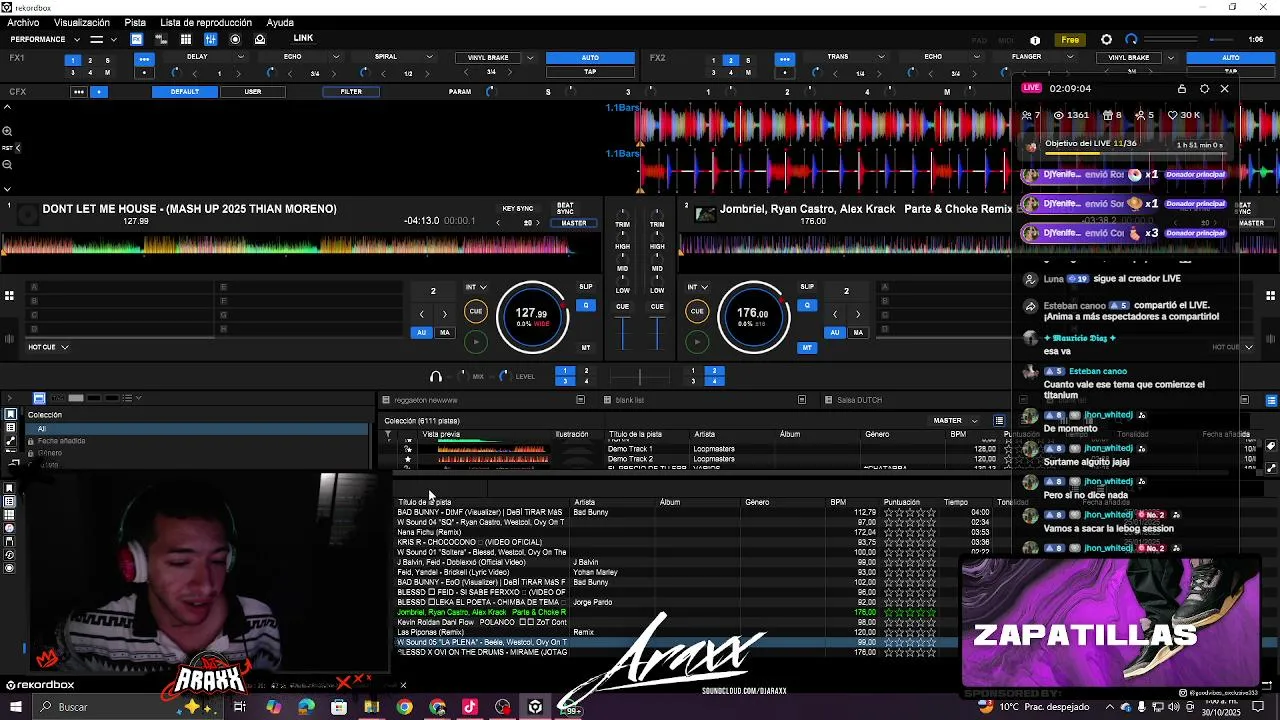
Task: Toggle deck 1 Quantize Q button
Action: point(586,305)
